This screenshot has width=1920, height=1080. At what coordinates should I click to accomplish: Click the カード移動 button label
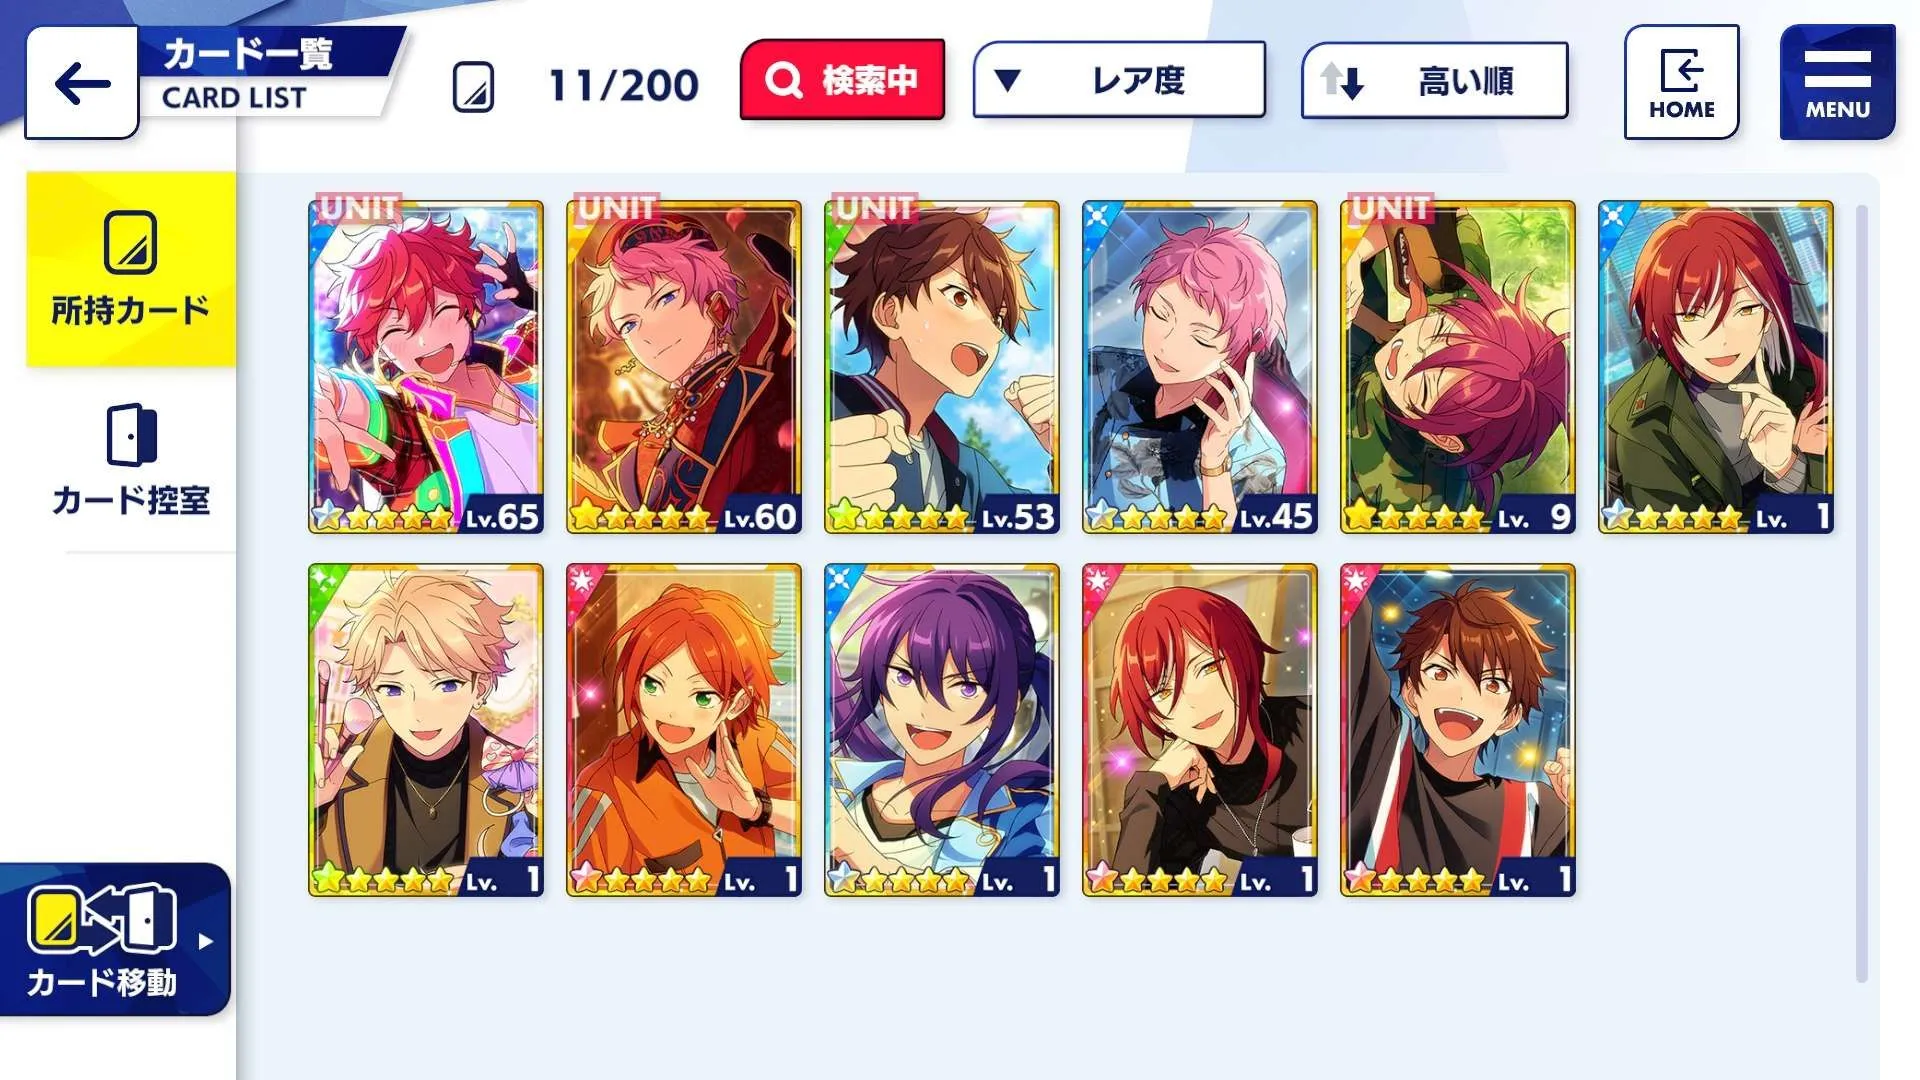point(102,983)
